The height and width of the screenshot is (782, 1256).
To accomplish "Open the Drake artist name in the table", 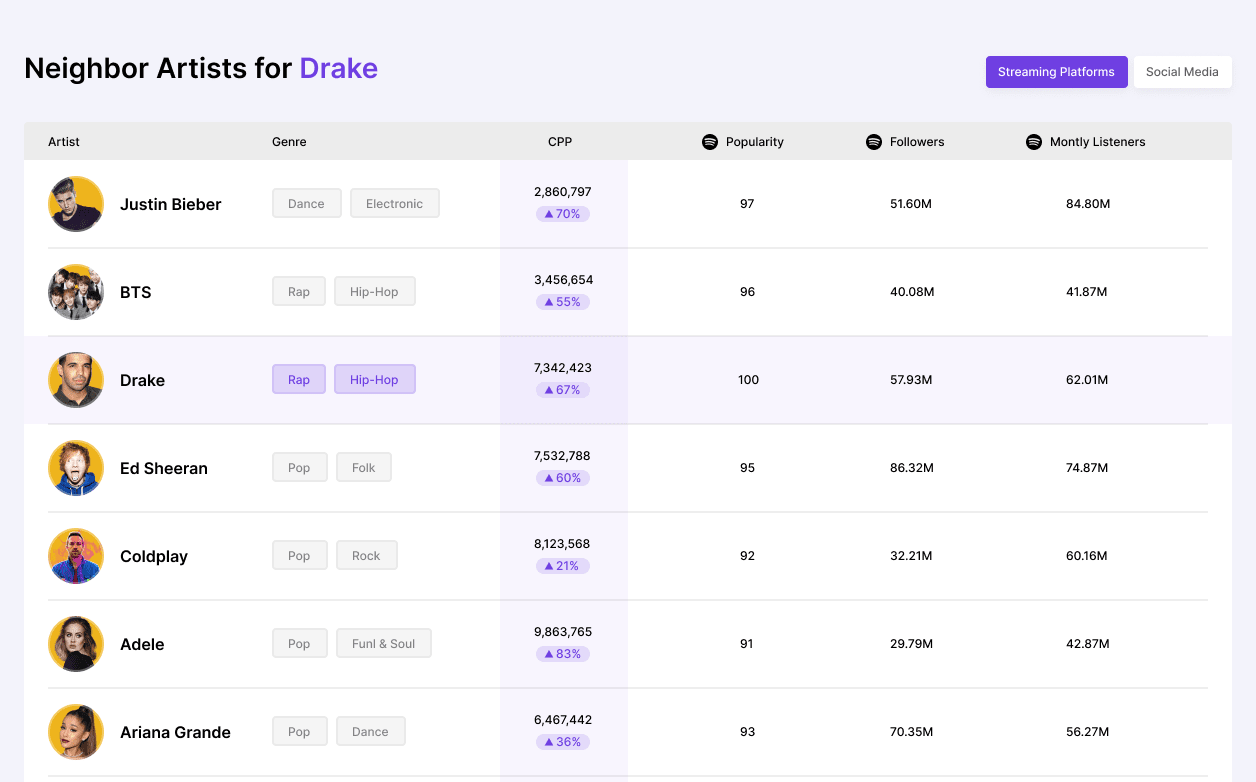I will tap(142, 380).
